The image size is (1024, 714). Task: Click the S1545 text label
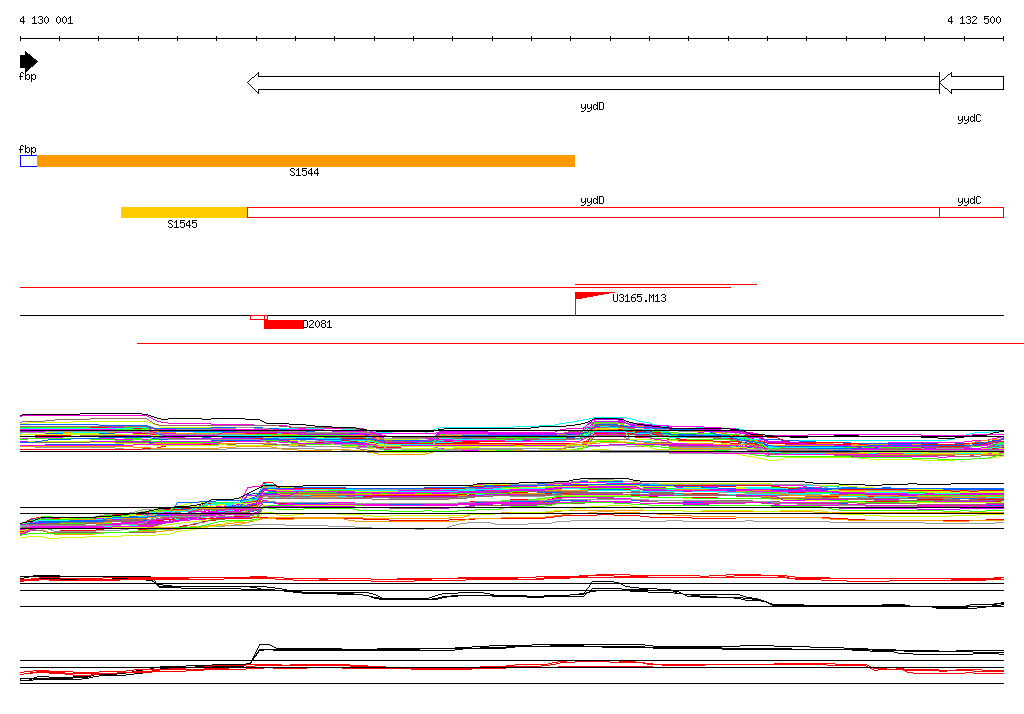(x=182, y=224)
